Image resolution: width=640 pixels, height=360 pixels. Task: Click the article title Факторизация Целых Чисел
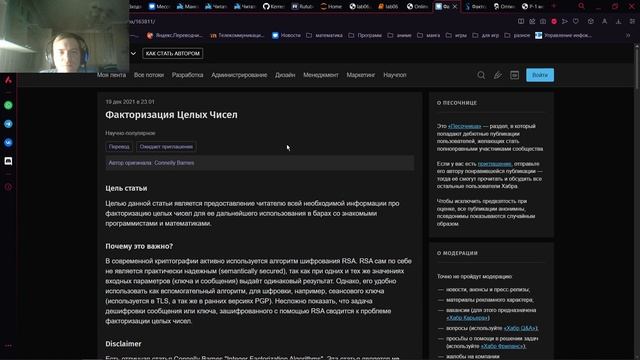pyautogui.click(x=171, y=115)
